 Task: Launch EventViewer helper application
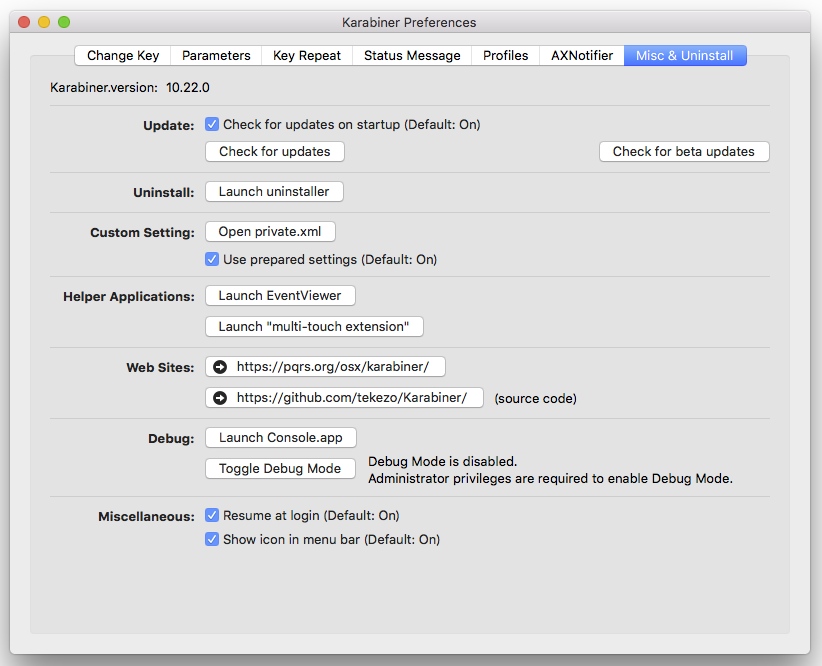(x=280, y=296)
